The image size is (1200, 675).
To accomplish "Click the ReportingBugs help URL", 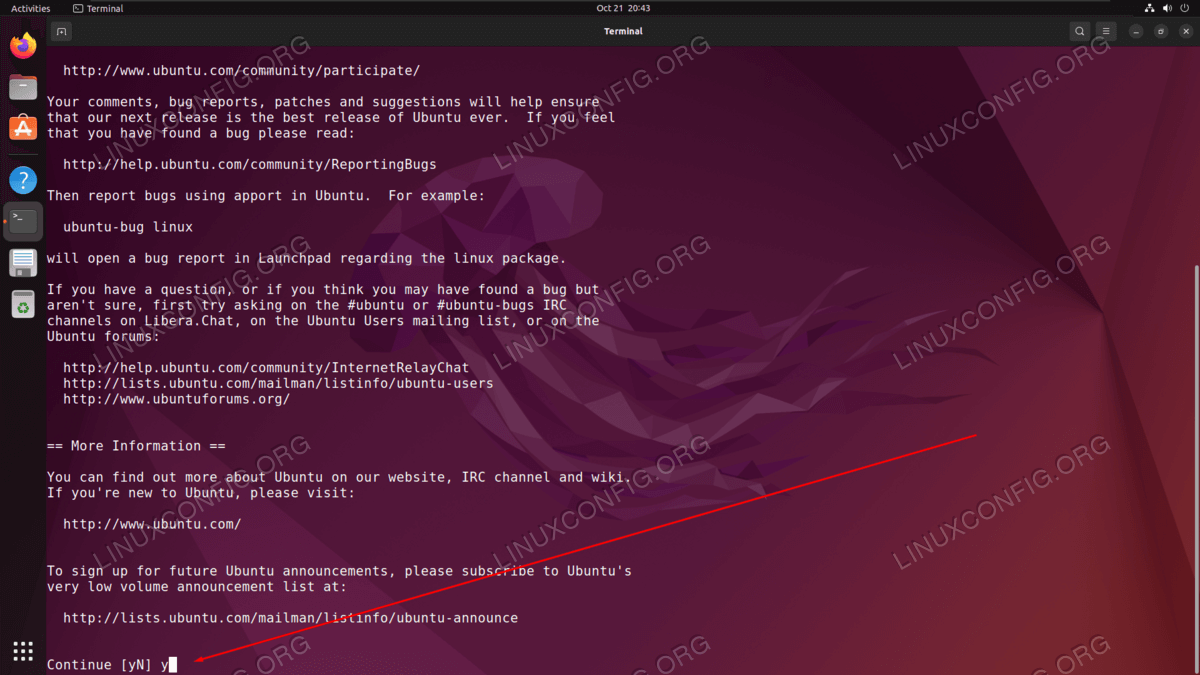I will tap(250, 164).
